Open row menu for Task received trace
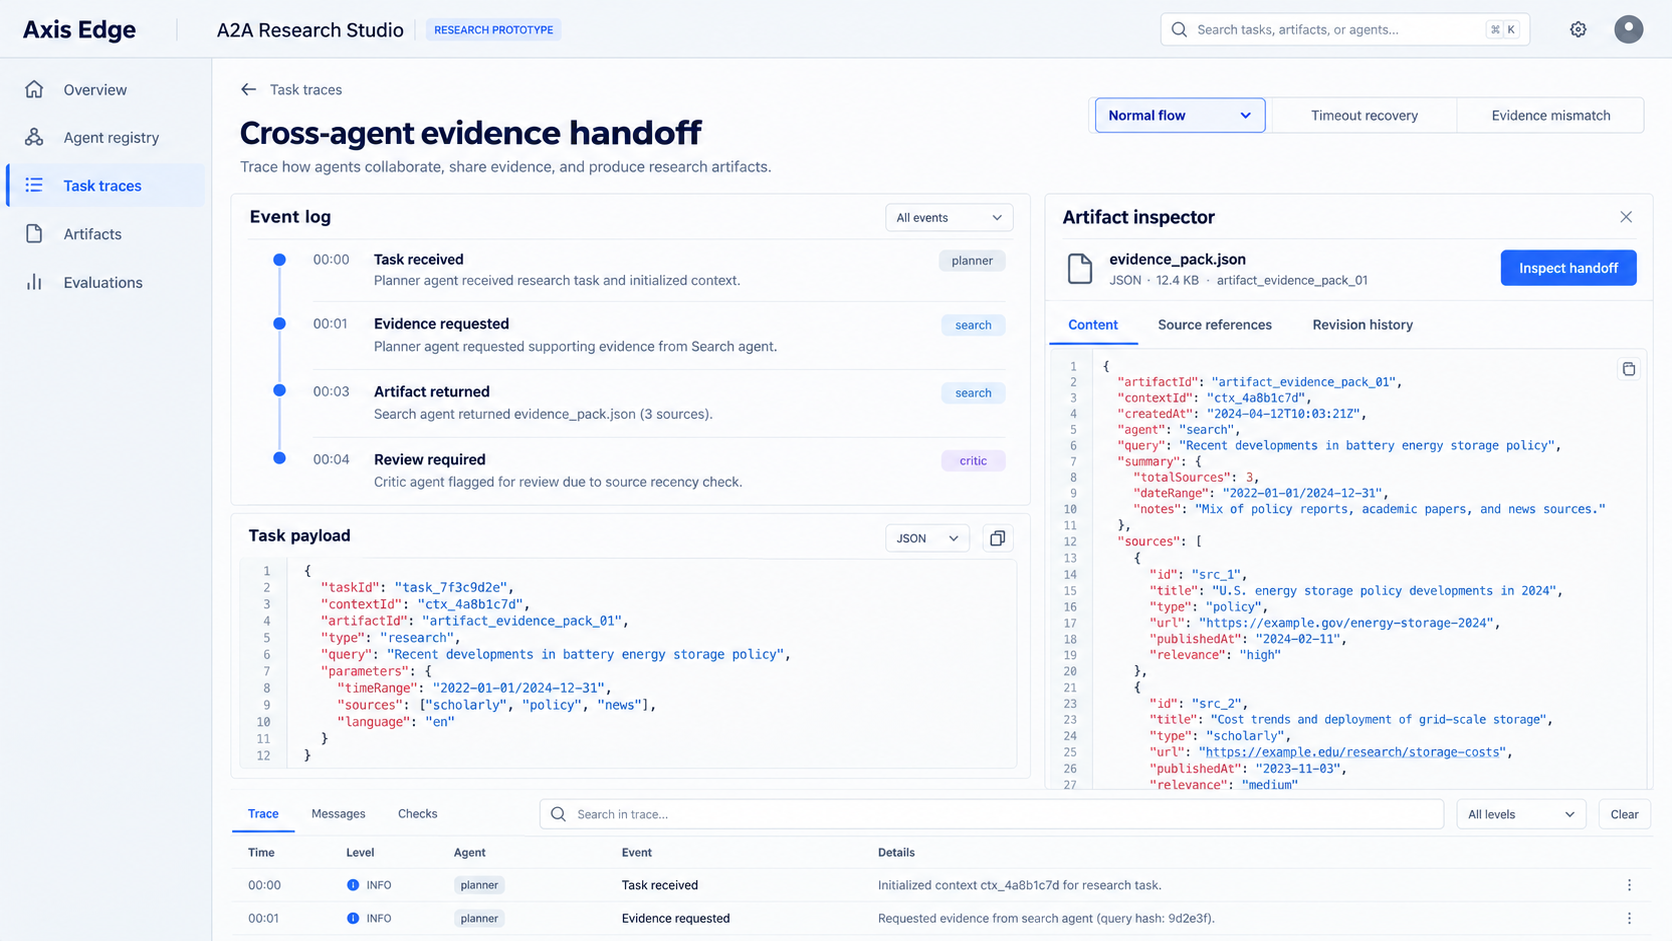 point(1629,885)
